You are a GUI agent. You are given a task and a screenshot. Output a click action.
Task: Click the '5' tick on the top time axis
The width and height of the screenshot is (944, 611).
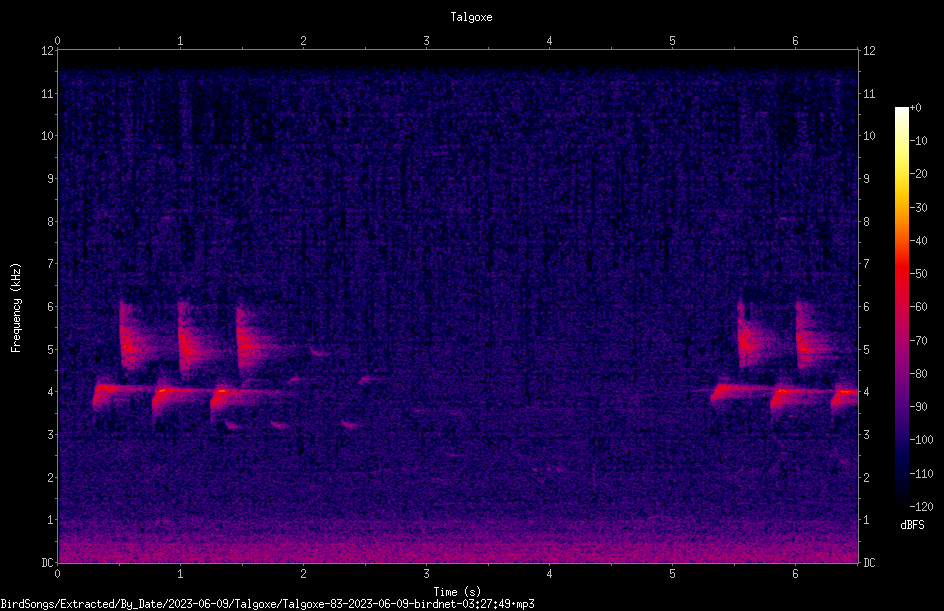coord(672,41)
